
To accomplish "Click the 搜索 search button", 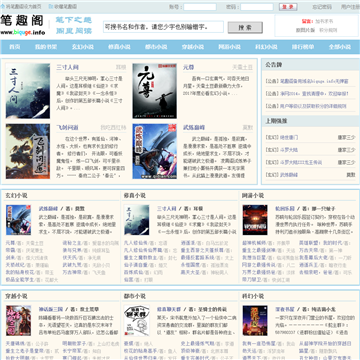I will coord(245,28).
